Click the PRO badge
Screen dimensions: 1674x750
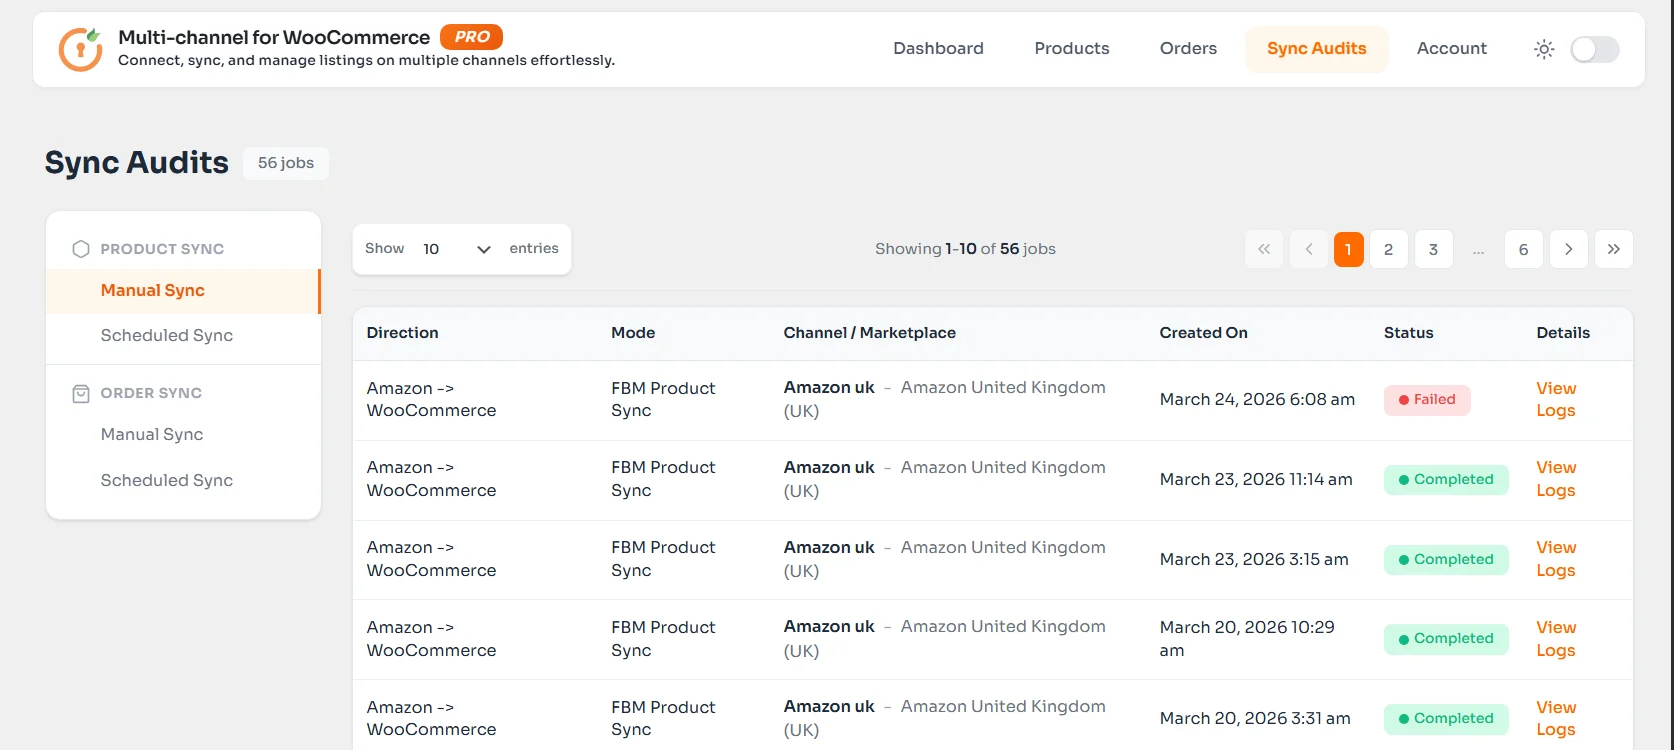pos(471,37)
